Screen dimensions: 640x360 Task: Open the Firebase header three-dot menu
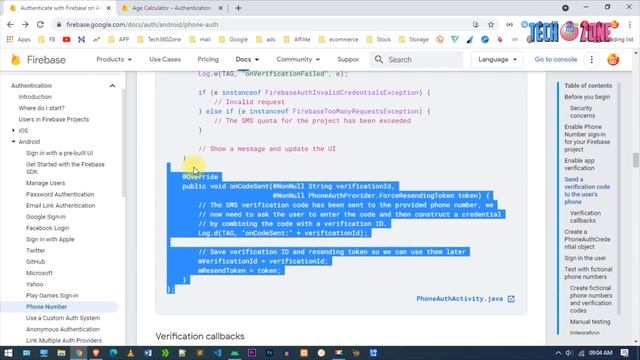pos(591,60)
